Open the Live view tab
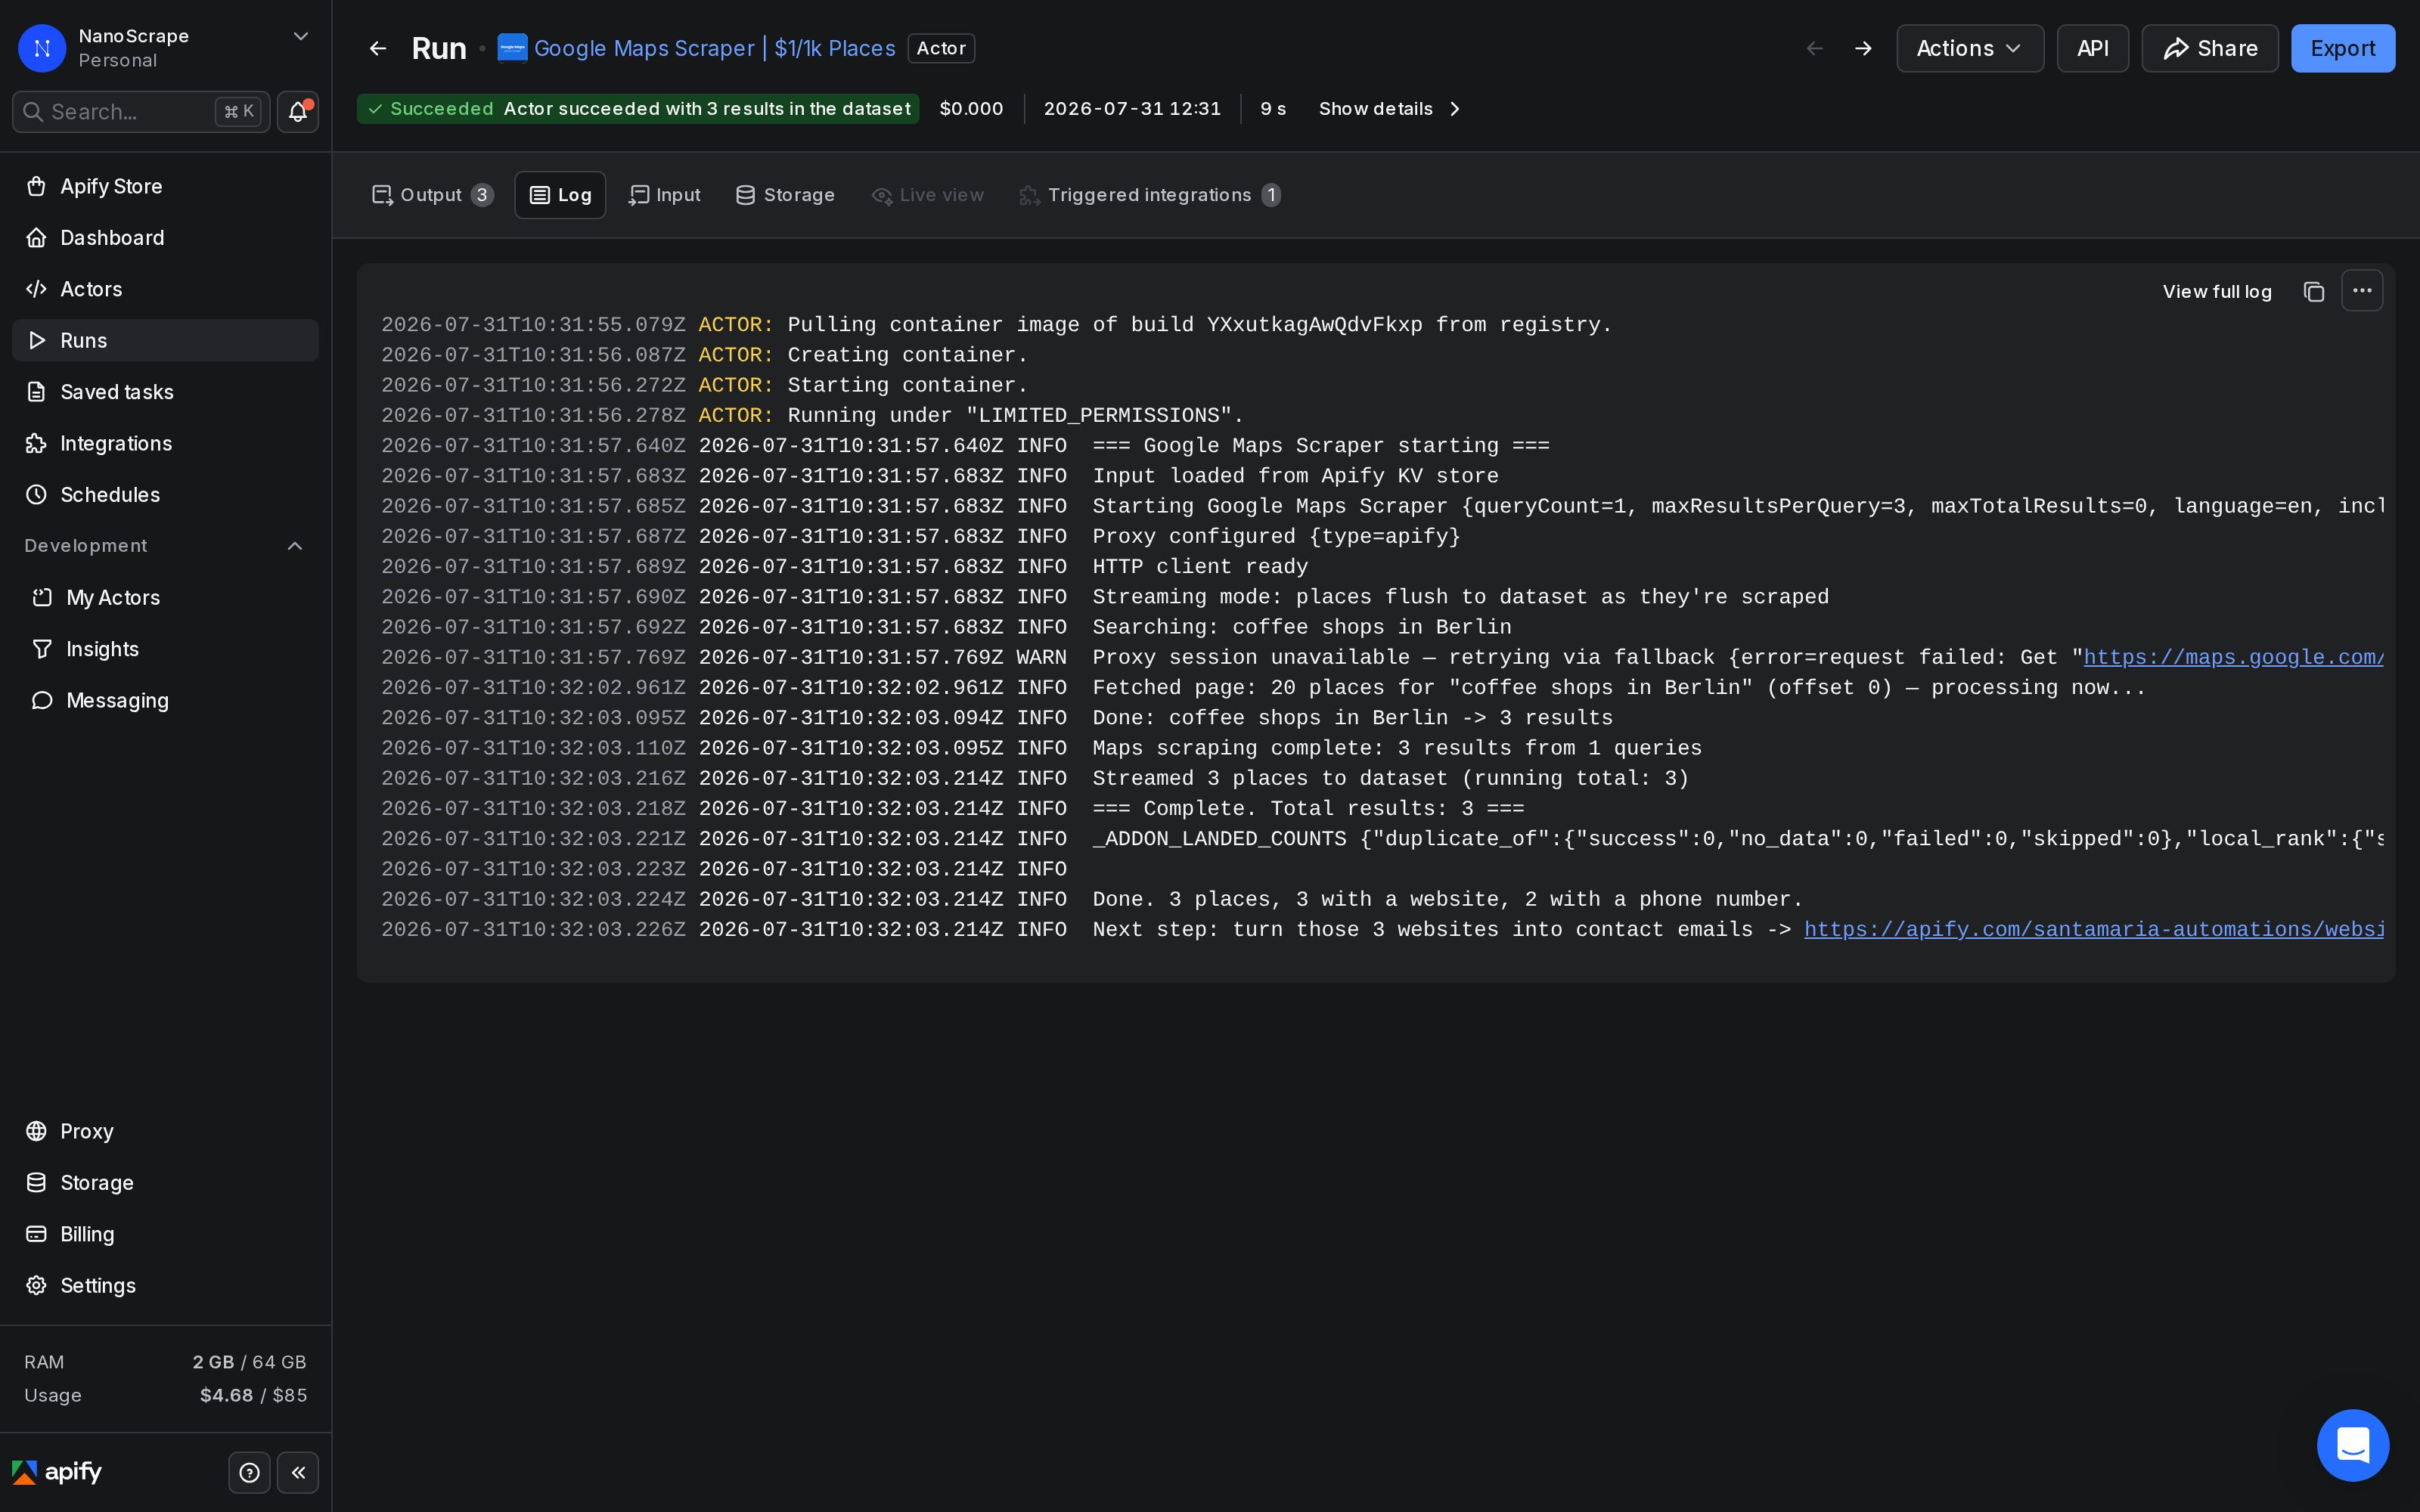 tap(927, 195)
